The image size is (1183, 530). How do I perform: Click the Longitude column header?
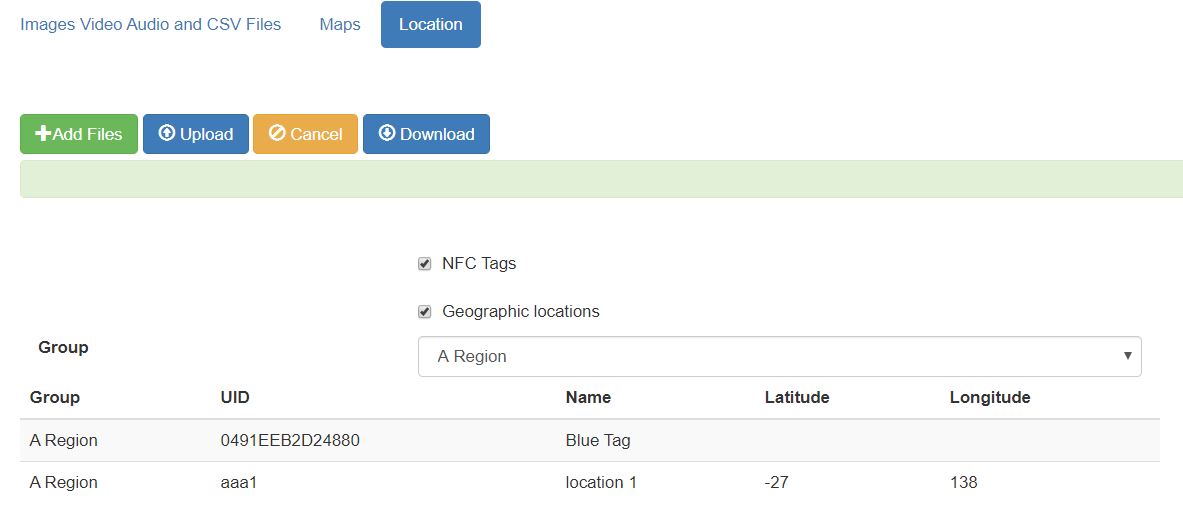coord(989,397)
